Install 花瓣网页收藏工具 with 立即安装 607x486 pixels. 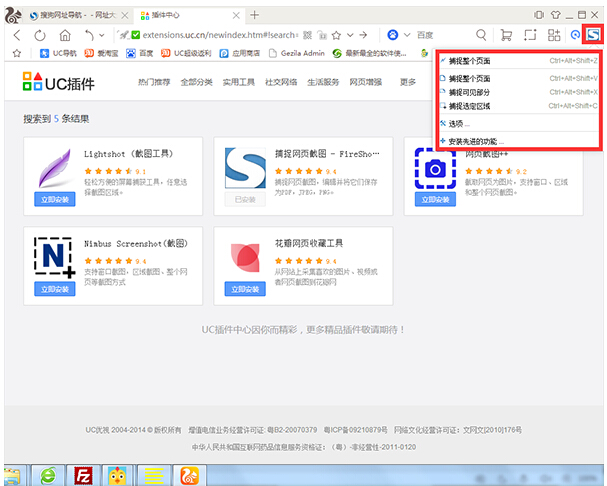point(245,289)
